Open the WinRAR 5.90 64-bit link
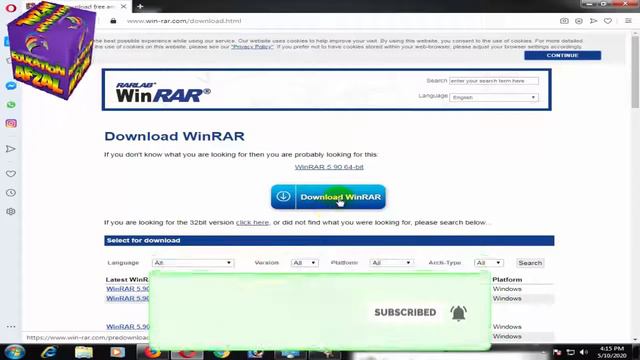Viewport: 640px width, 360px height. (329, 167)
